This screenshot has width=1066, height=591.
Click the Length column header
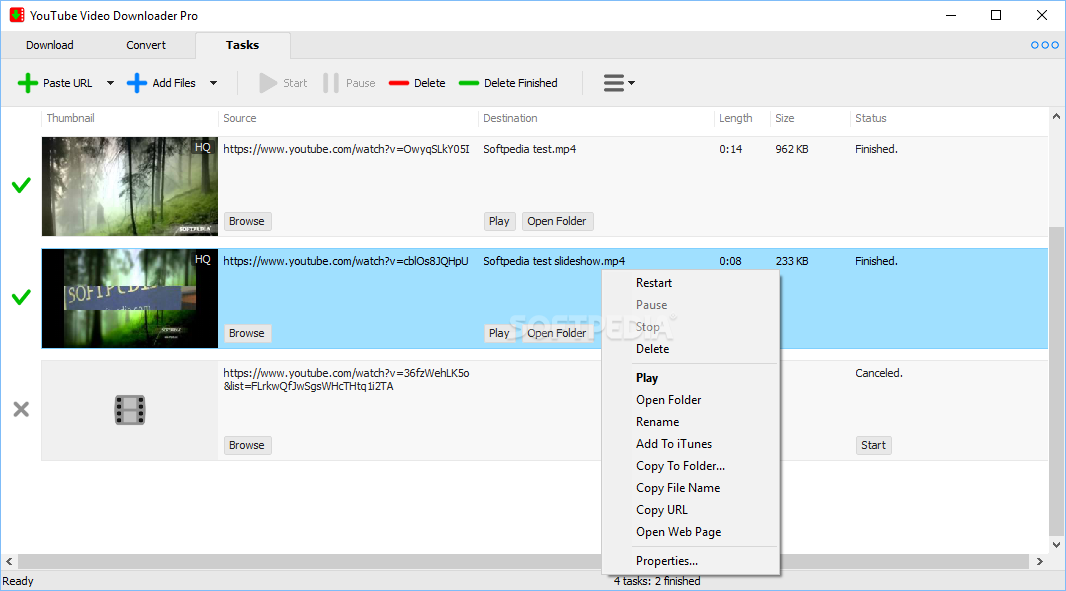pyautogui.click(x=736, y=118)
